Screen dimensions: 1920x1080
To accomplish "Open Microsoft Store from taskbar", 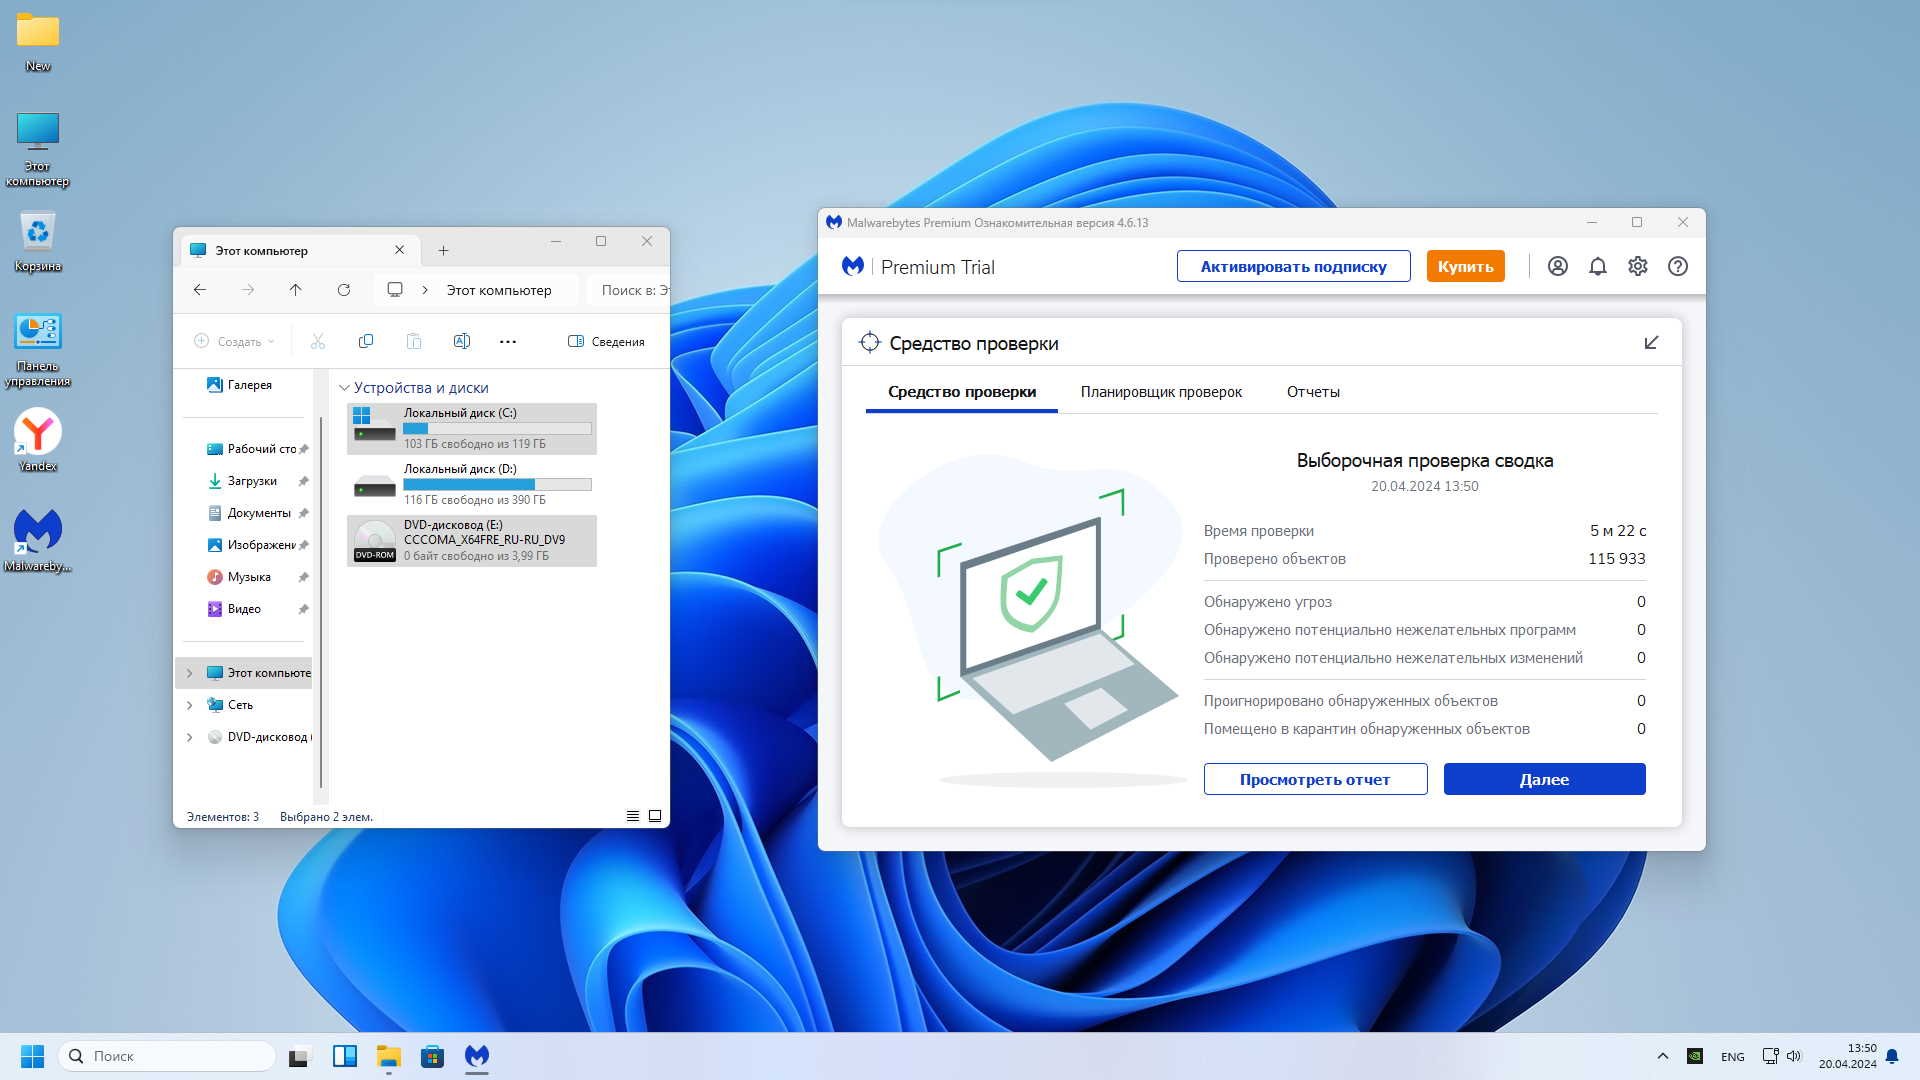I will [x=432, y=1056].
